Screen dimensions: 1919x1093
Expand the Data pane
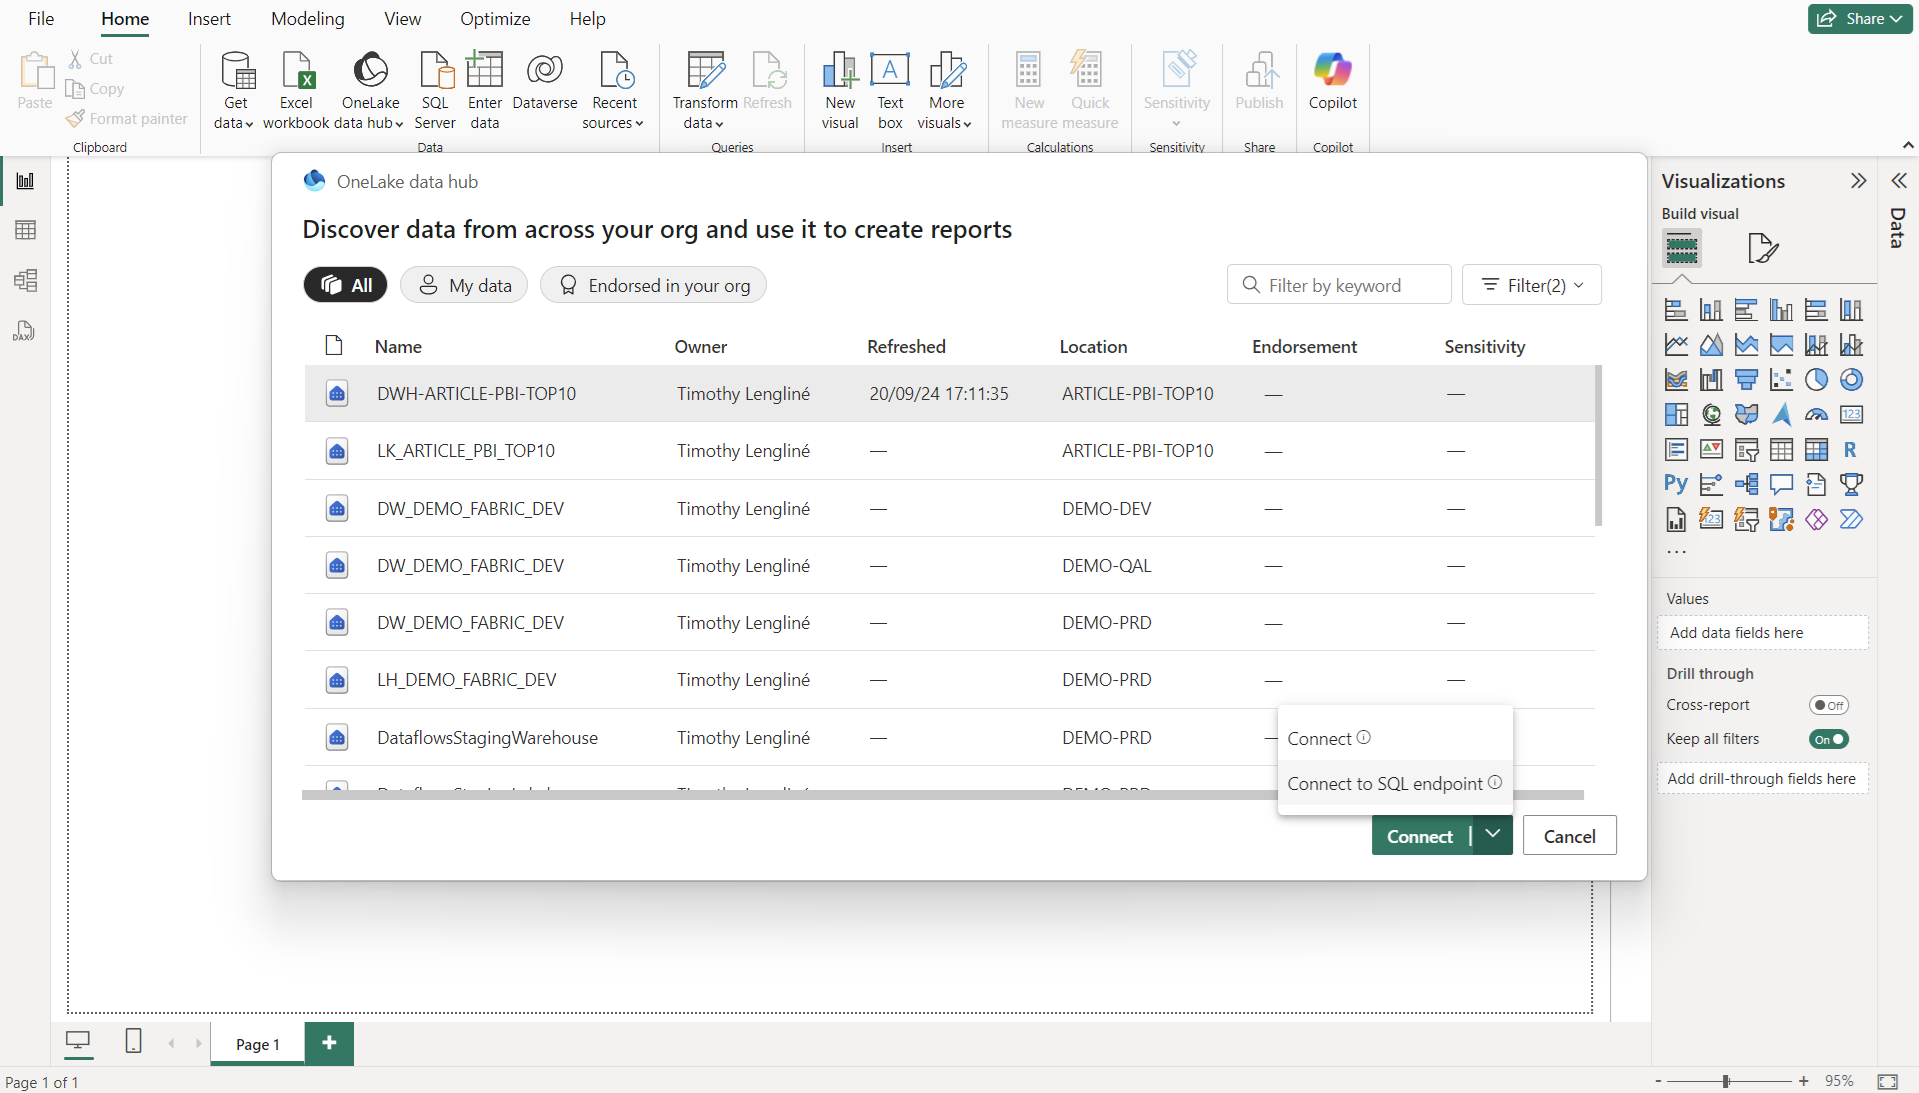pyautogui.click(x=1898, y=181)
